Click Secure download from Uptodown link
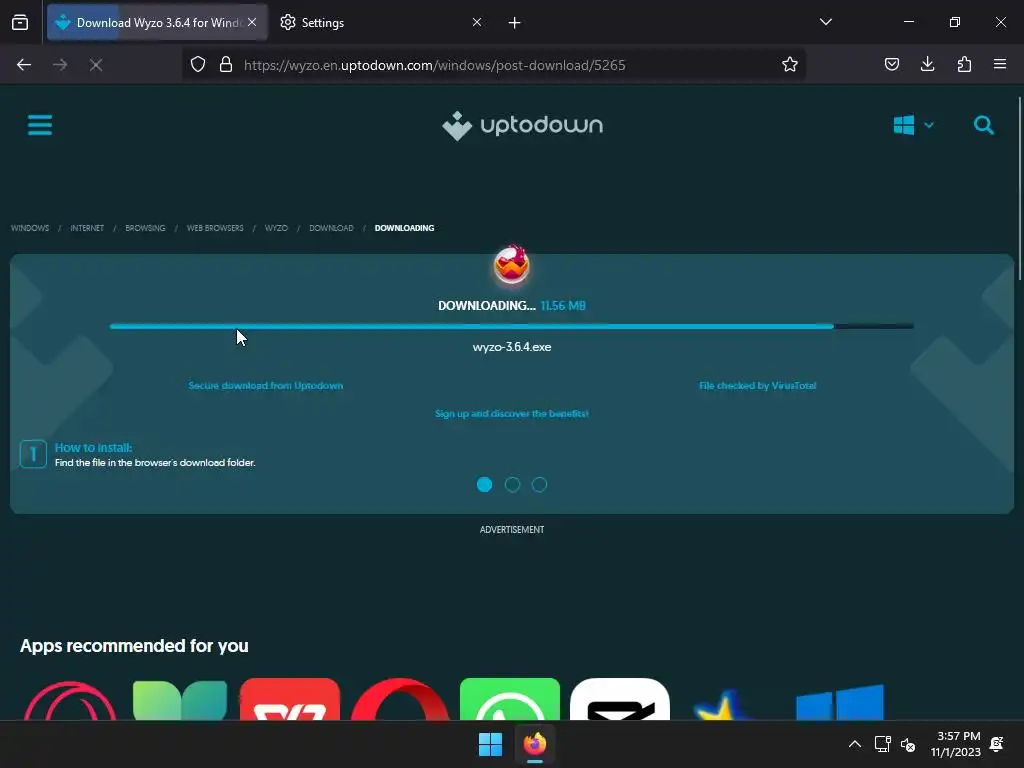Viewport: 1024px width, 768px height. click(266, 385)
